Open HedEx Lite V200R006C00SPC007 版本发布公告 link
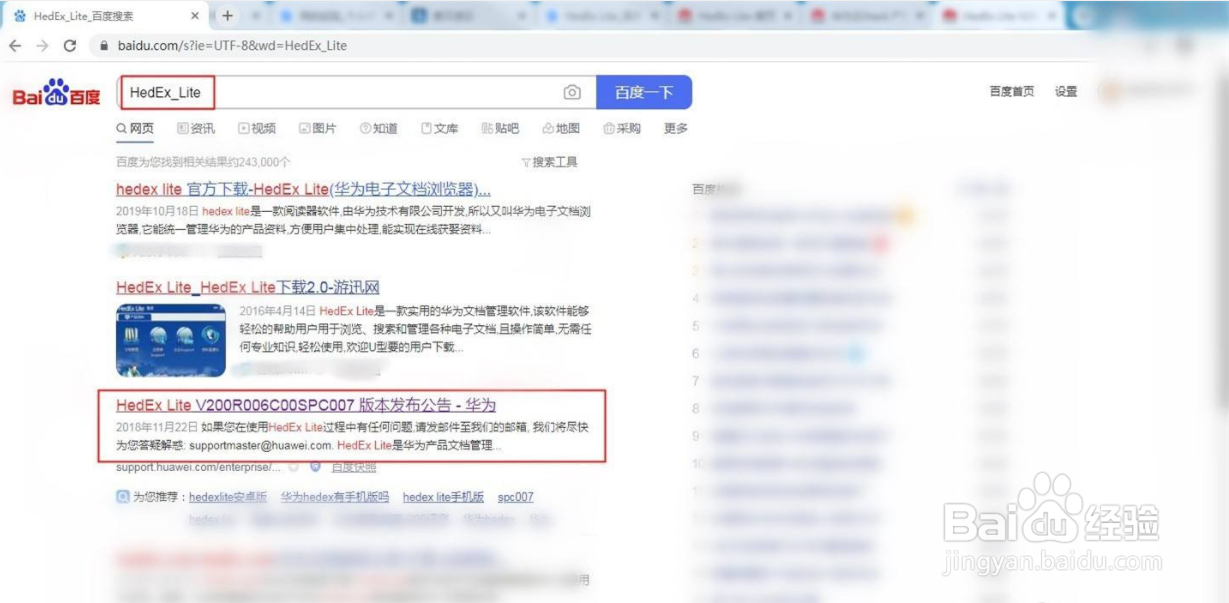 point(306,405)
